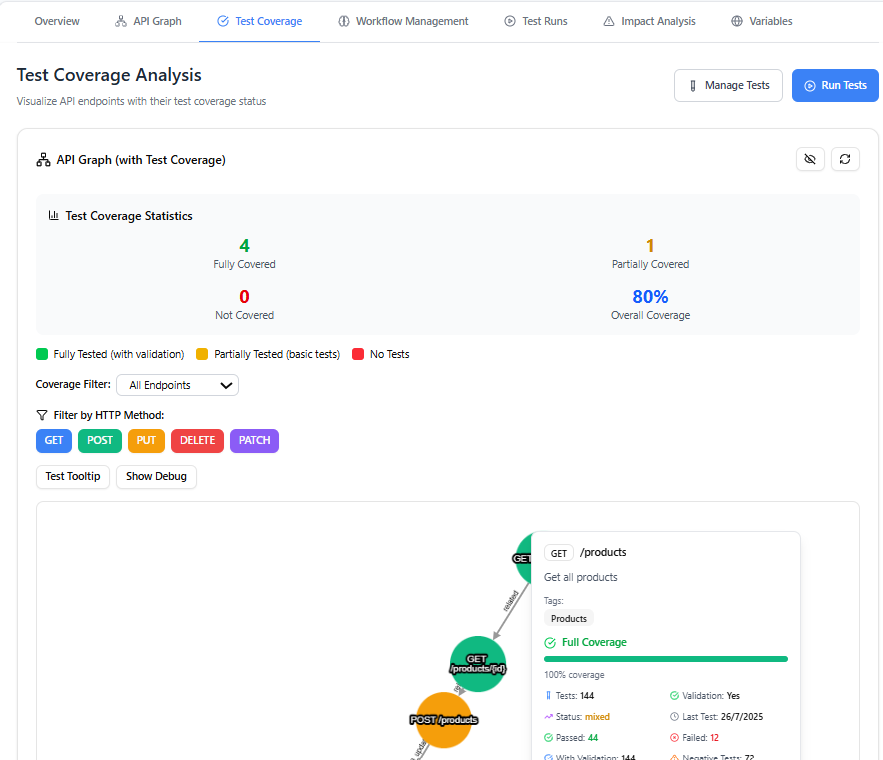Toggle the GET method filter badge
The width and height of the screenshot is (883, 760).
(x=53, y=440)
